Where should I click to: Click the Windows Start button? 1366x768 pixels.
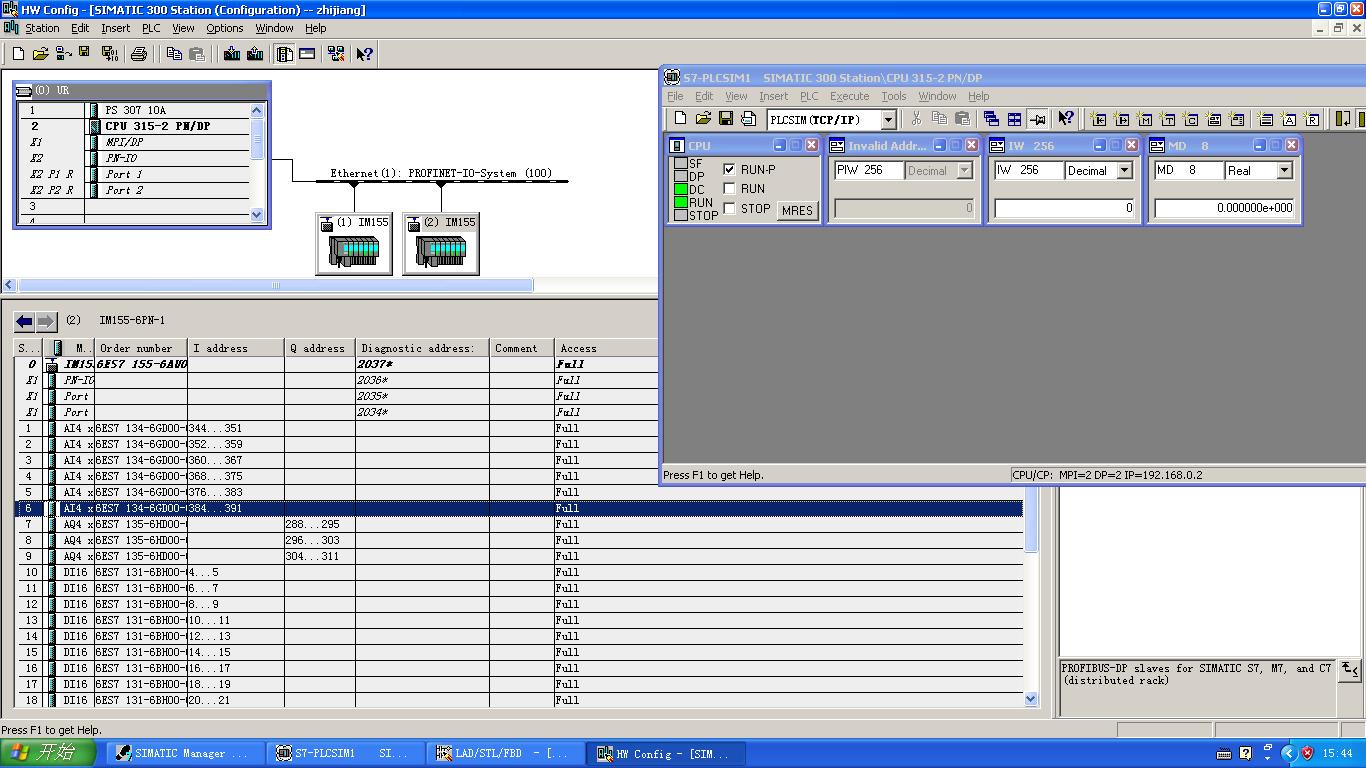(x=48, y=753)
